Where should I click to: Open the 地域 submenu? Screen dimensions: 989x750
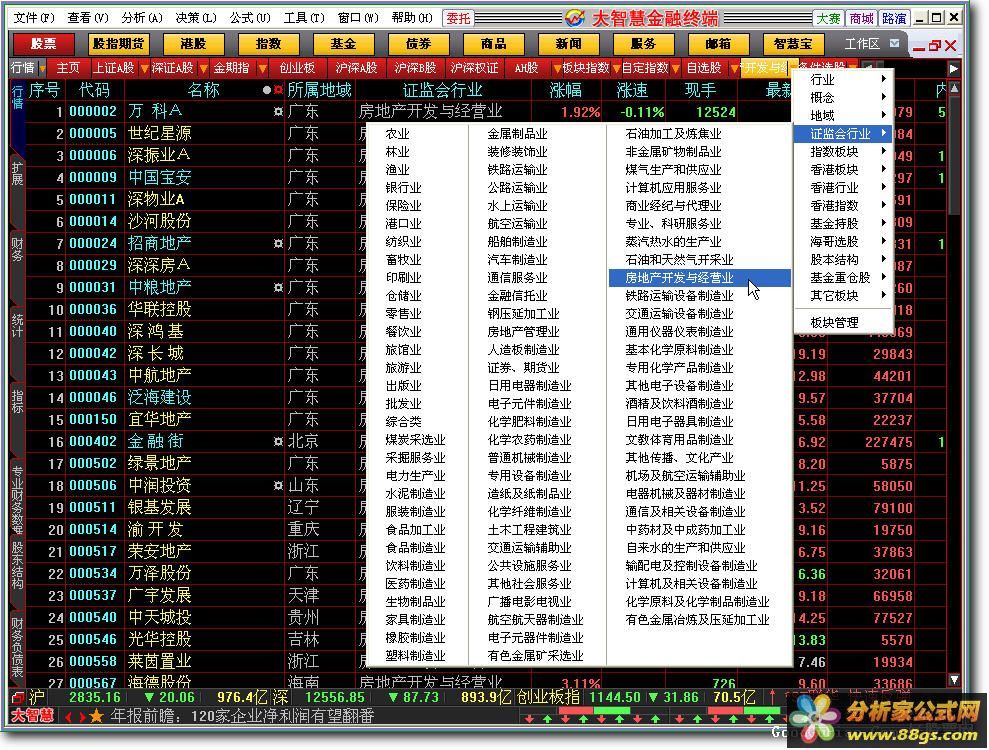(x=843, y=115)
